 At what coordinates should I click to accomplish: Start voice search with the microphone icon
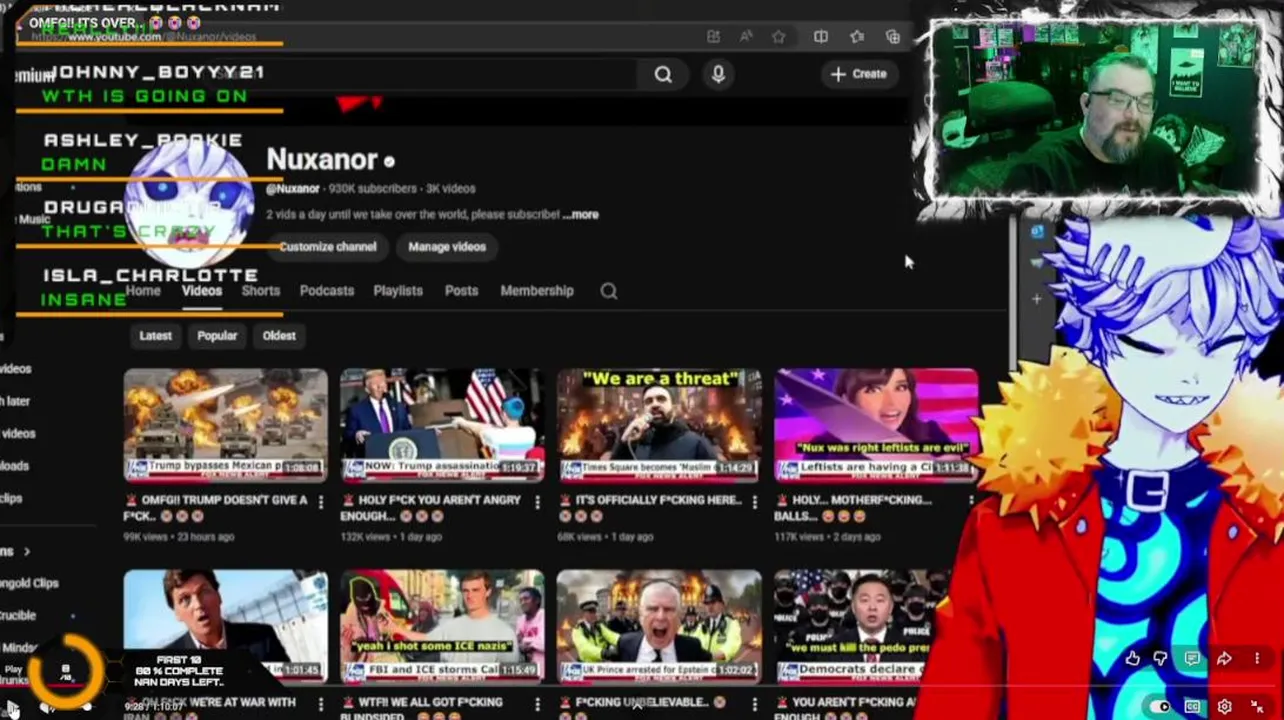click(x=718, y=74)
